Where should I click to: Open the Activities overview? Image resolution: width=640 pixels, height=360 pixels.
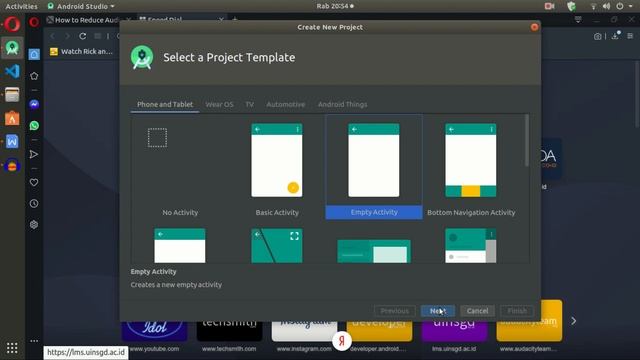21,6
